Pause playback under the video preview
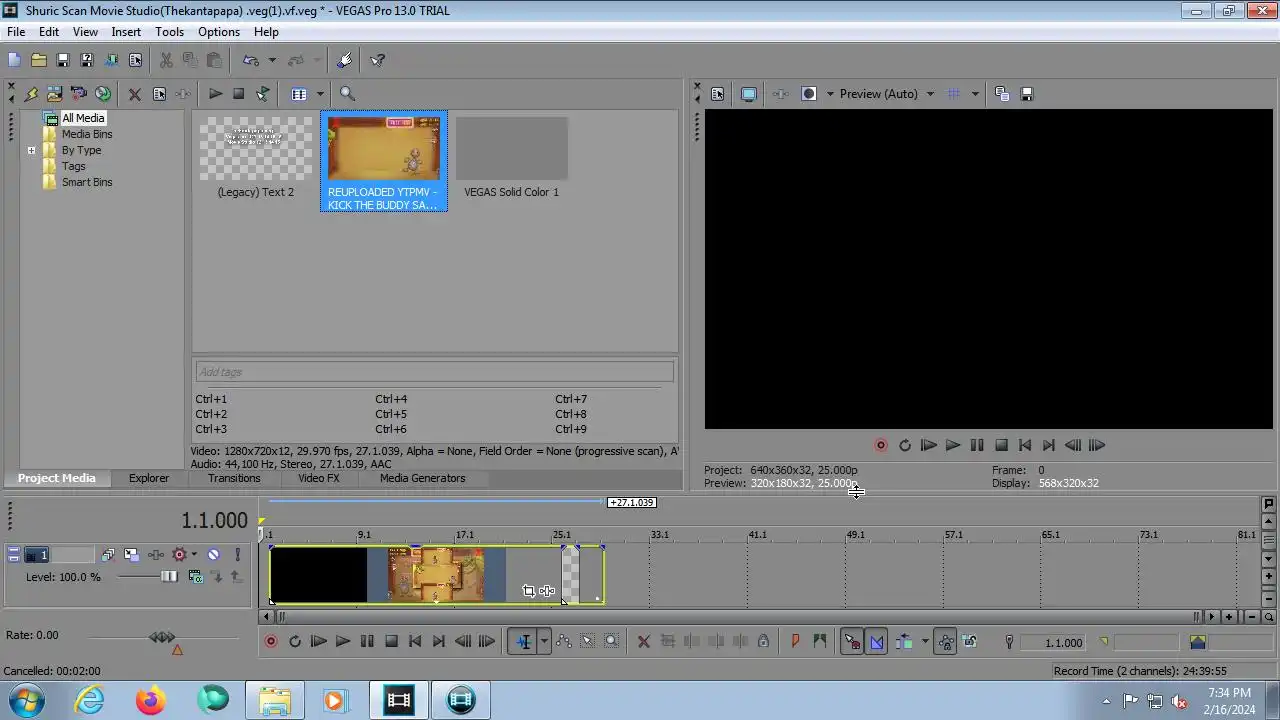This screenshot has height=720, width=1280. tap(976, 445)
